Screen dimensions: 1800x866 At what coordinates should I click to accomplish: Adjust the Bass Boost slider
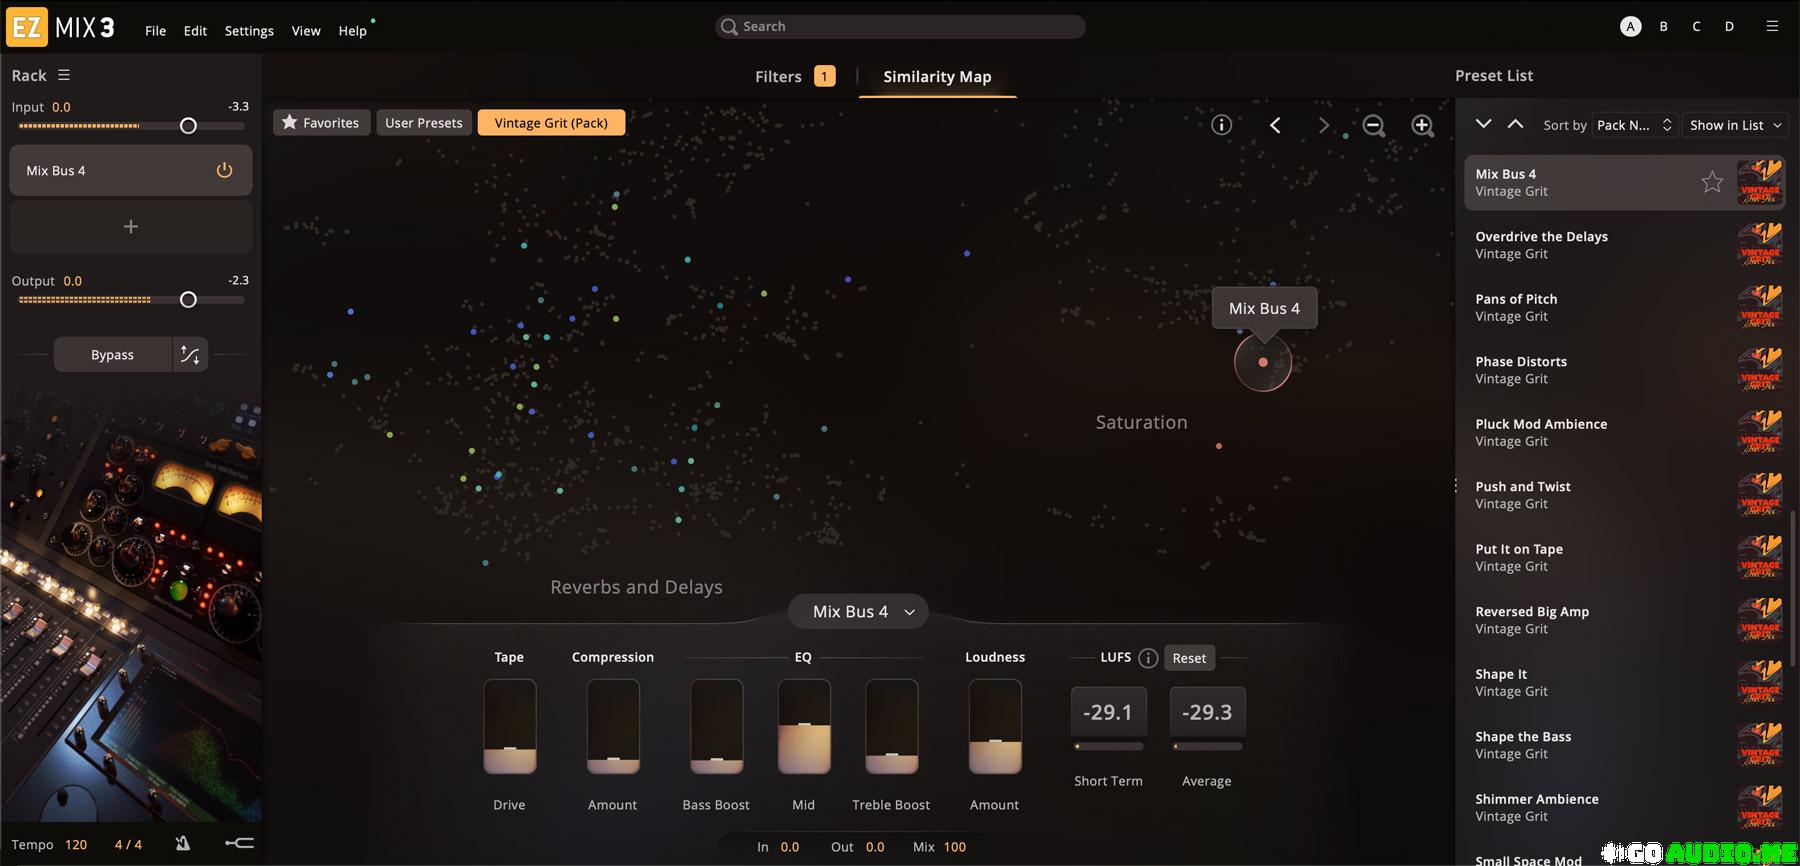[716, 727]
